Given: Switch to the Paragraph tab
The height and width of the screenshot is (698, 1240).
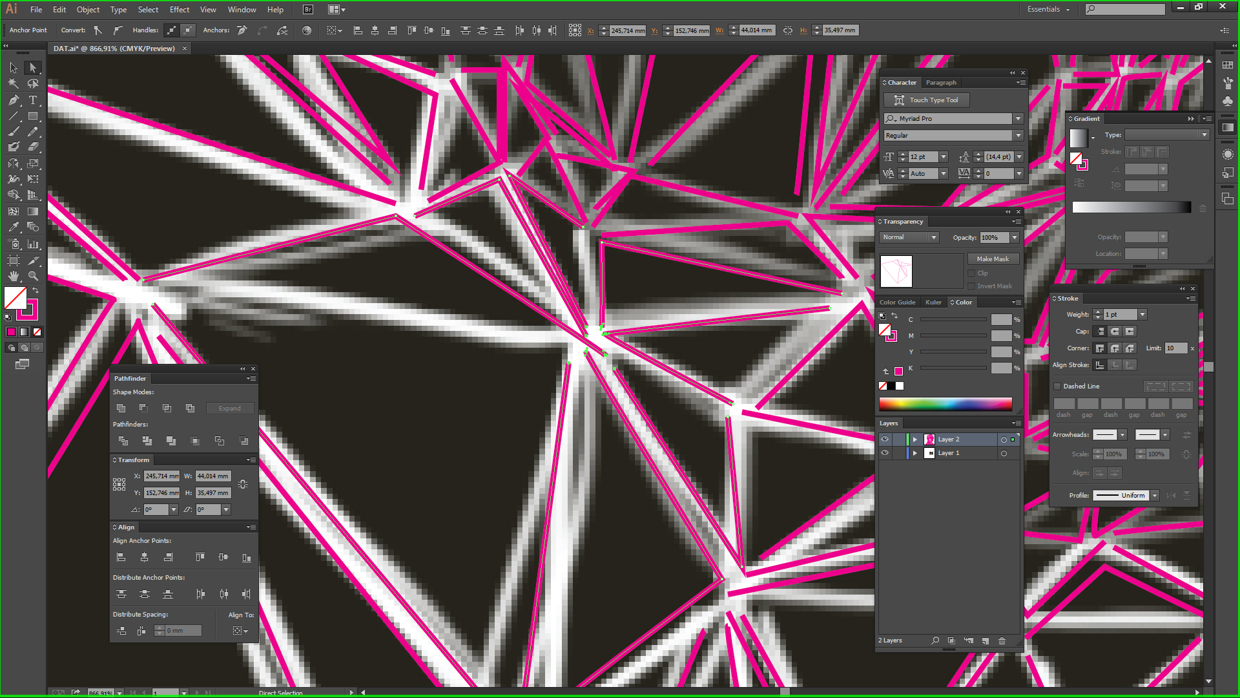Looking at the screenshot, I should click(941, 83).
